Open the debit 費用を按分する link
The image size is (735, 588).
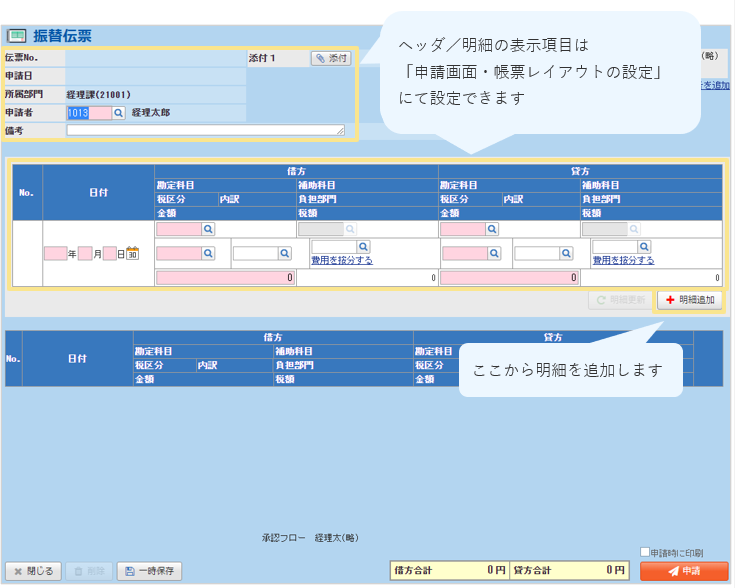[x=342, y=260]
